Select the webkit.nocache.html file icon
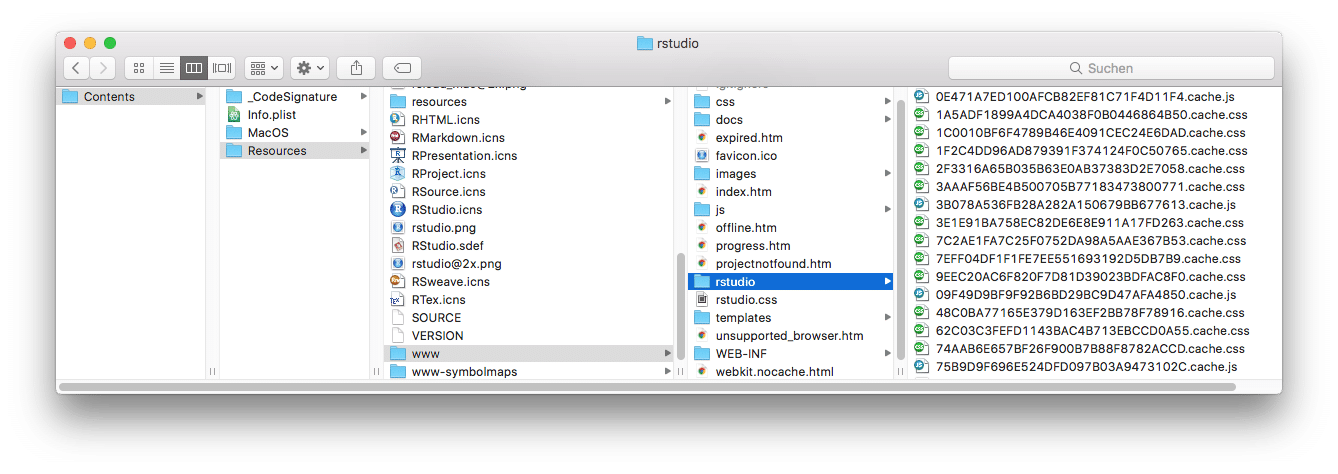The image size is (1338, 474). pos(702,372)
